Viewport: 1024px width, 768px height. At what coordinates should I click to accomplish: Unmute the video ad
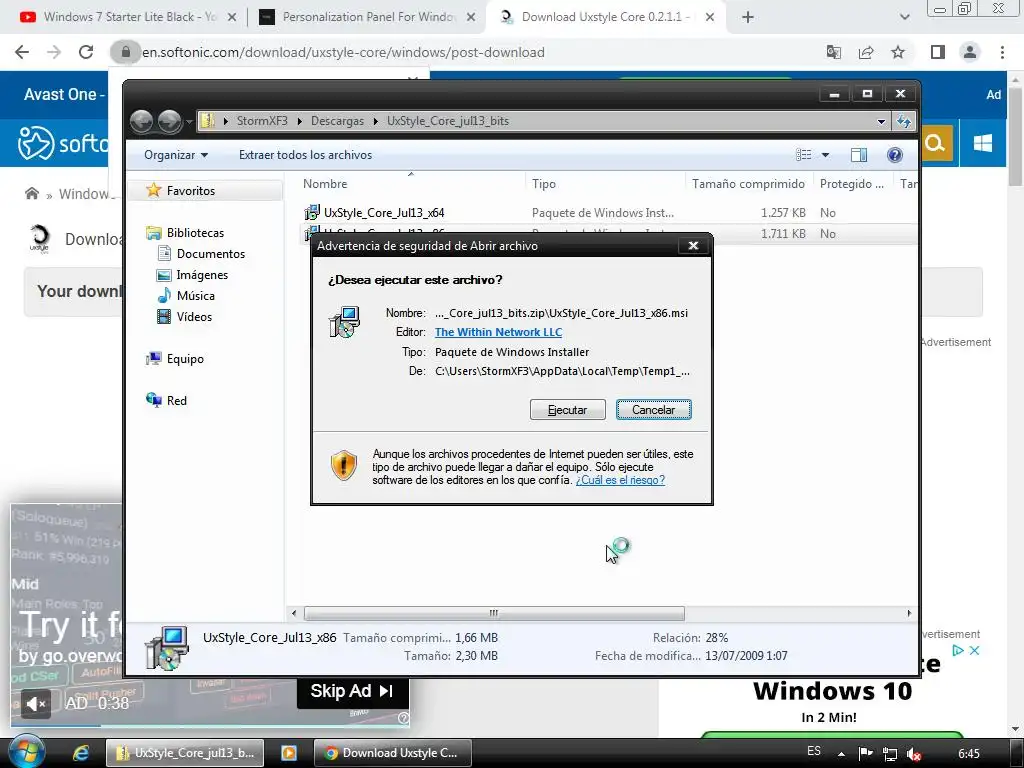[x=35, y=703]
